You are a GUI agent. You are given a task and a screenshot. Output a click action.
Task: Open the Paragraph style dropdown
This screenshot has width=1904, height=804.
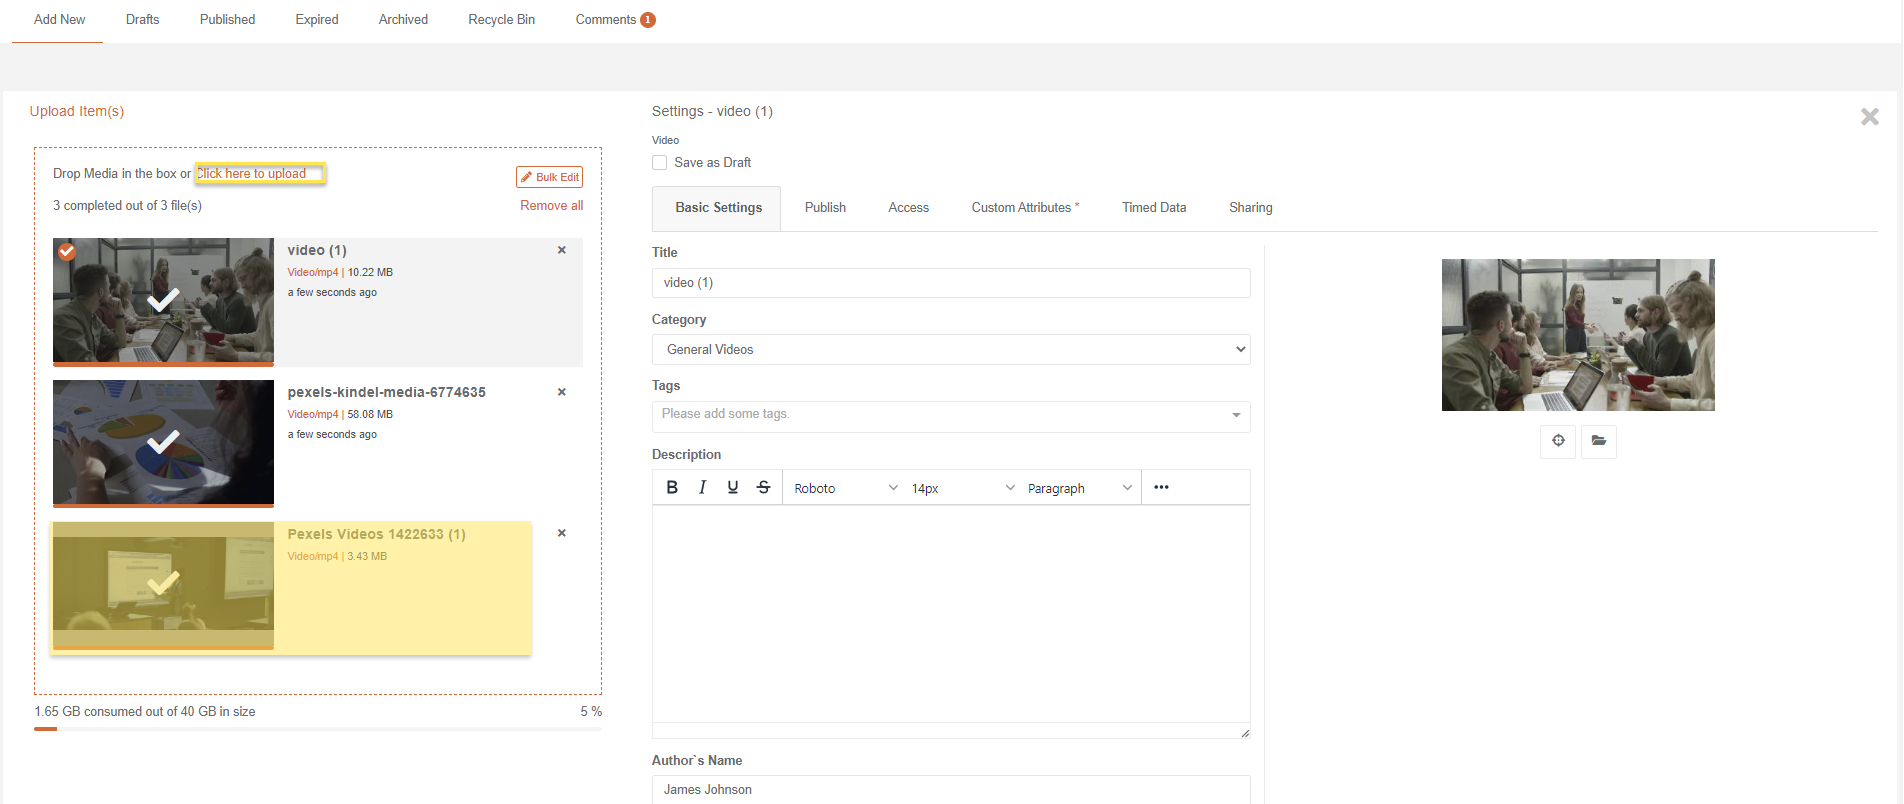tap(1079, 488)
